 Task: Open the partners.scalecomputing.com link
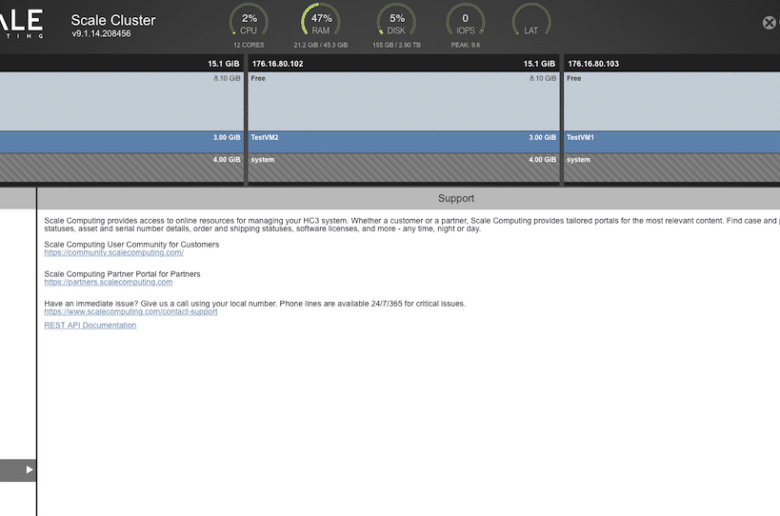pos(108,282)
